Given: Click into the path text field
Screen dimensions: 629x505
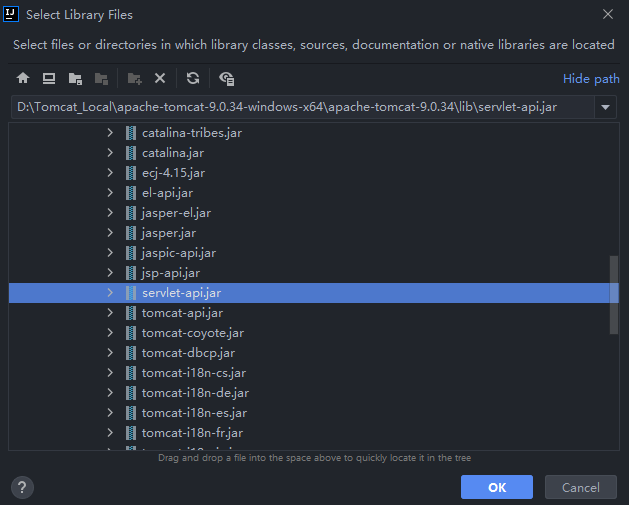Looking at the screenshot, I should tap(303, 107).
